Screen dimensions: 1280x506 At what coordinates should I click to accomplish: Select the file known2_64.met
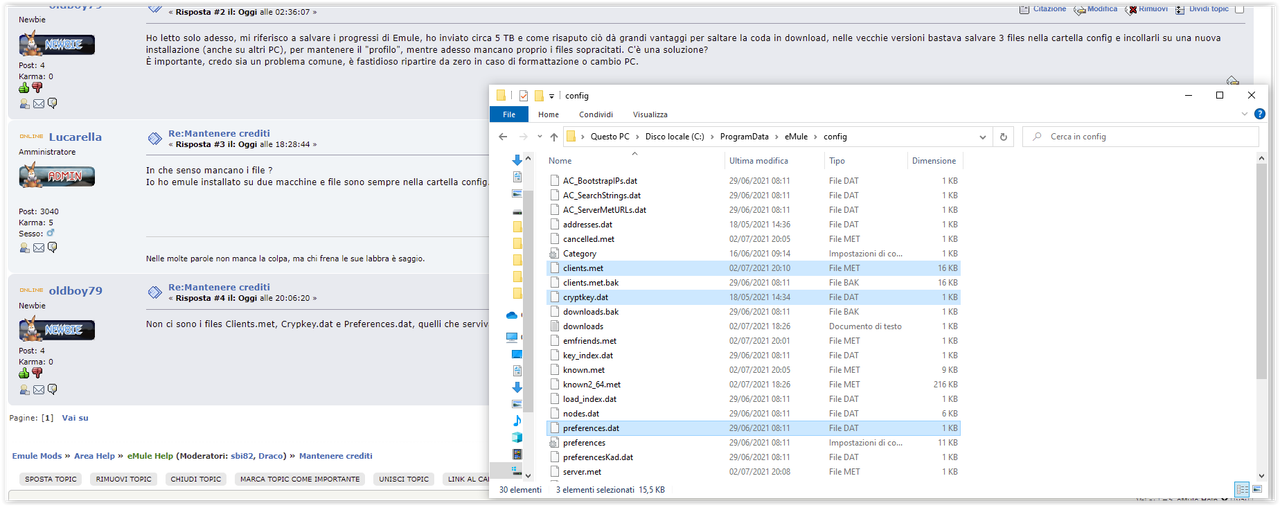tap(754, 384)
